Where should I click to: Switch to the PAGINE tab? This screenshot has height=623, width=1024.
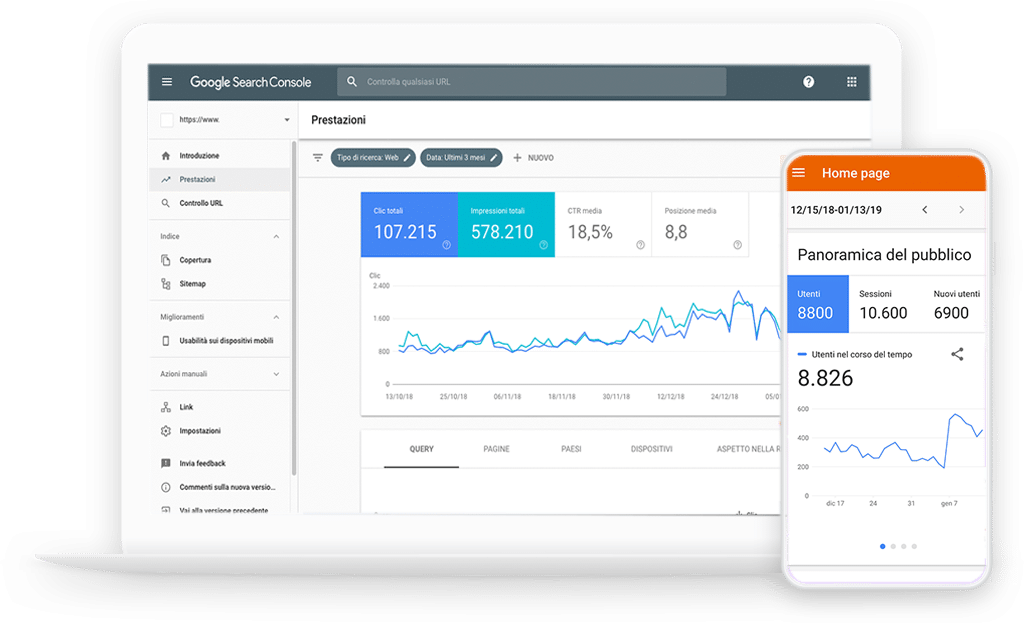pos(496,449)
